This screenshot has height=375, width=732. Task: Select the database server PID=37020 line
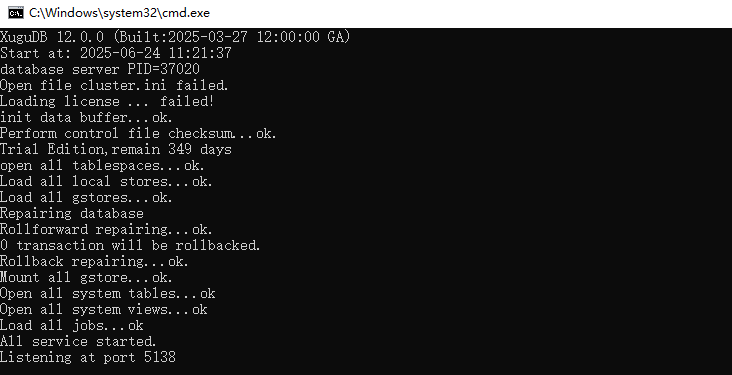tap(100, 69)
